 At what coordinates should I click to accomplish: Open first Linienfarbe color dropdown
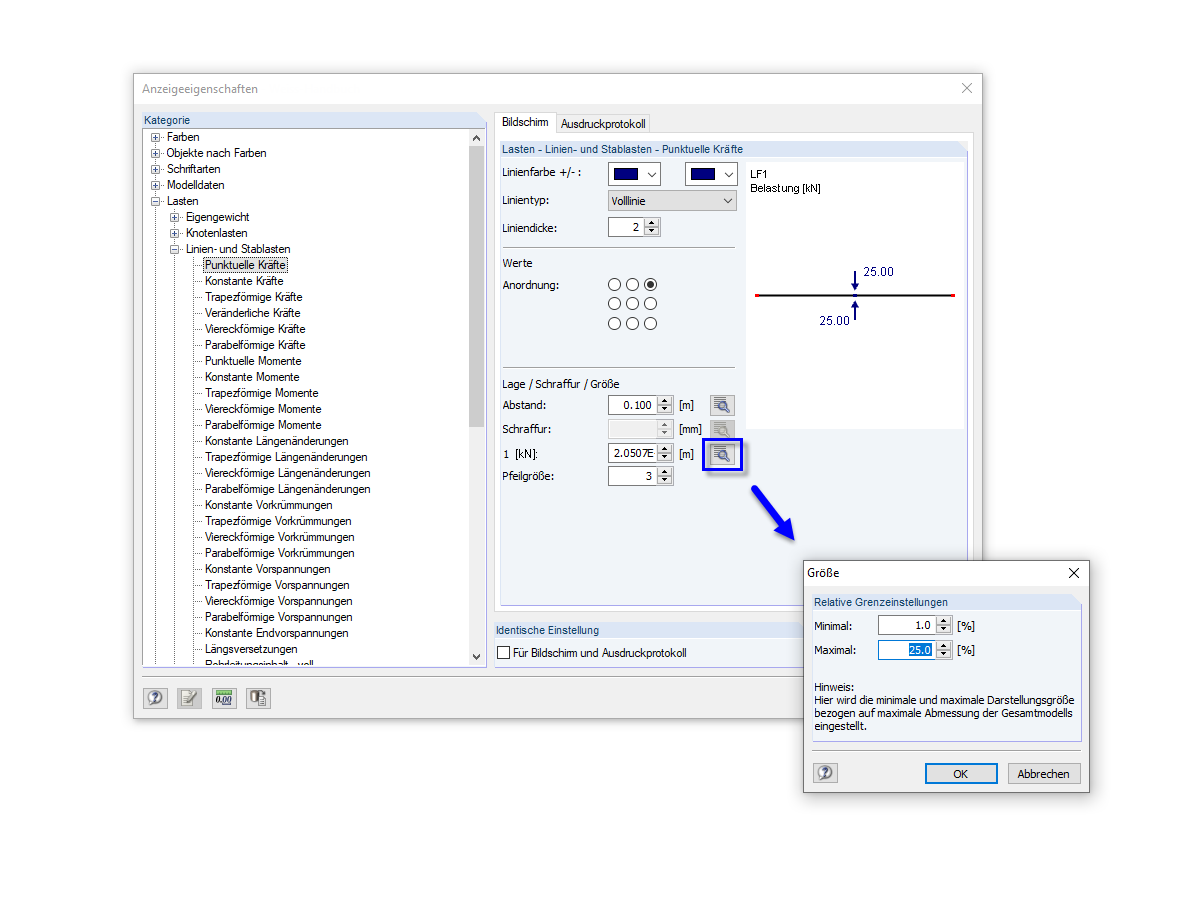point(634,174)
